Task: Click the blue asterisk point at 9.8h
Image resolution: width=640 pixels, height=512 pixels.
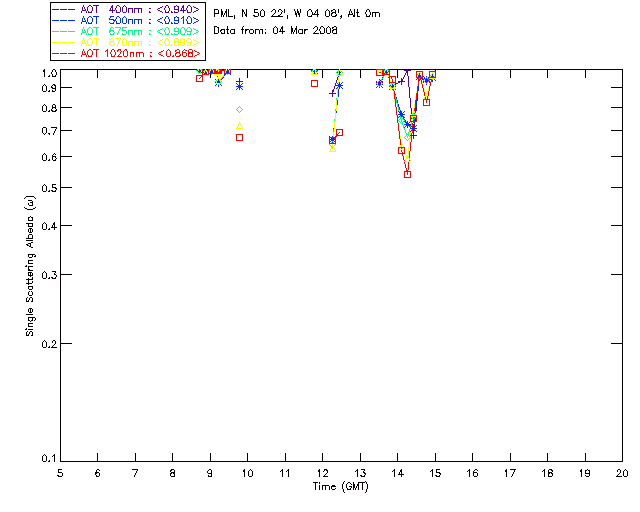Action: click(x=240, y=87)
